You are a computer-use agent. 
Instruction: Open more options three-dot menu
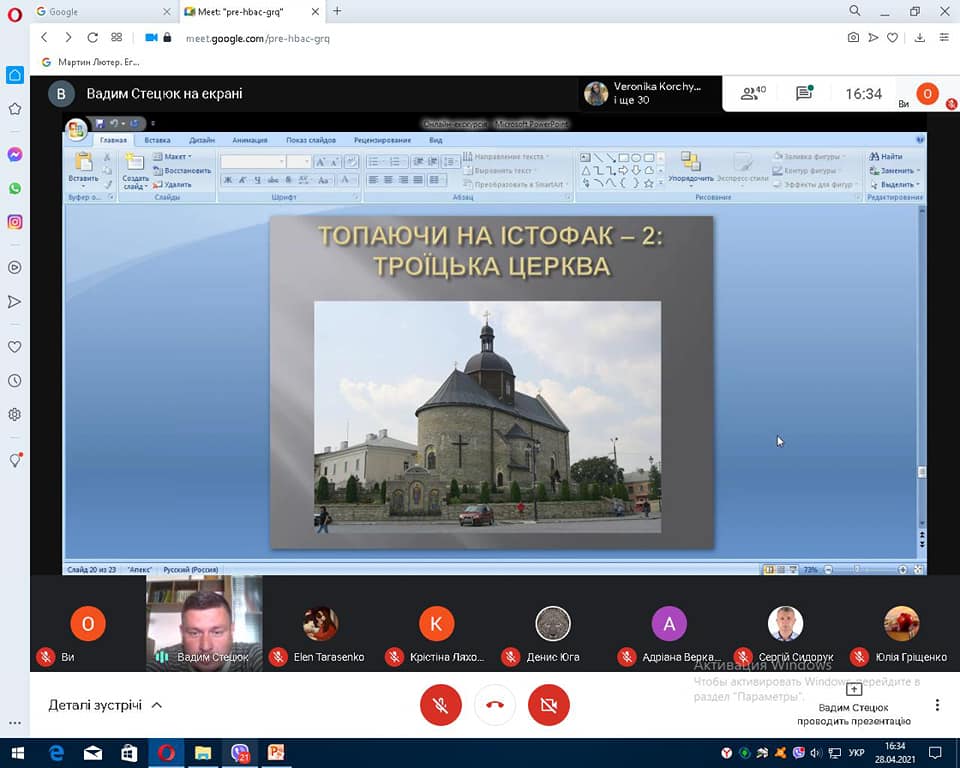click(x=937, y=705)
